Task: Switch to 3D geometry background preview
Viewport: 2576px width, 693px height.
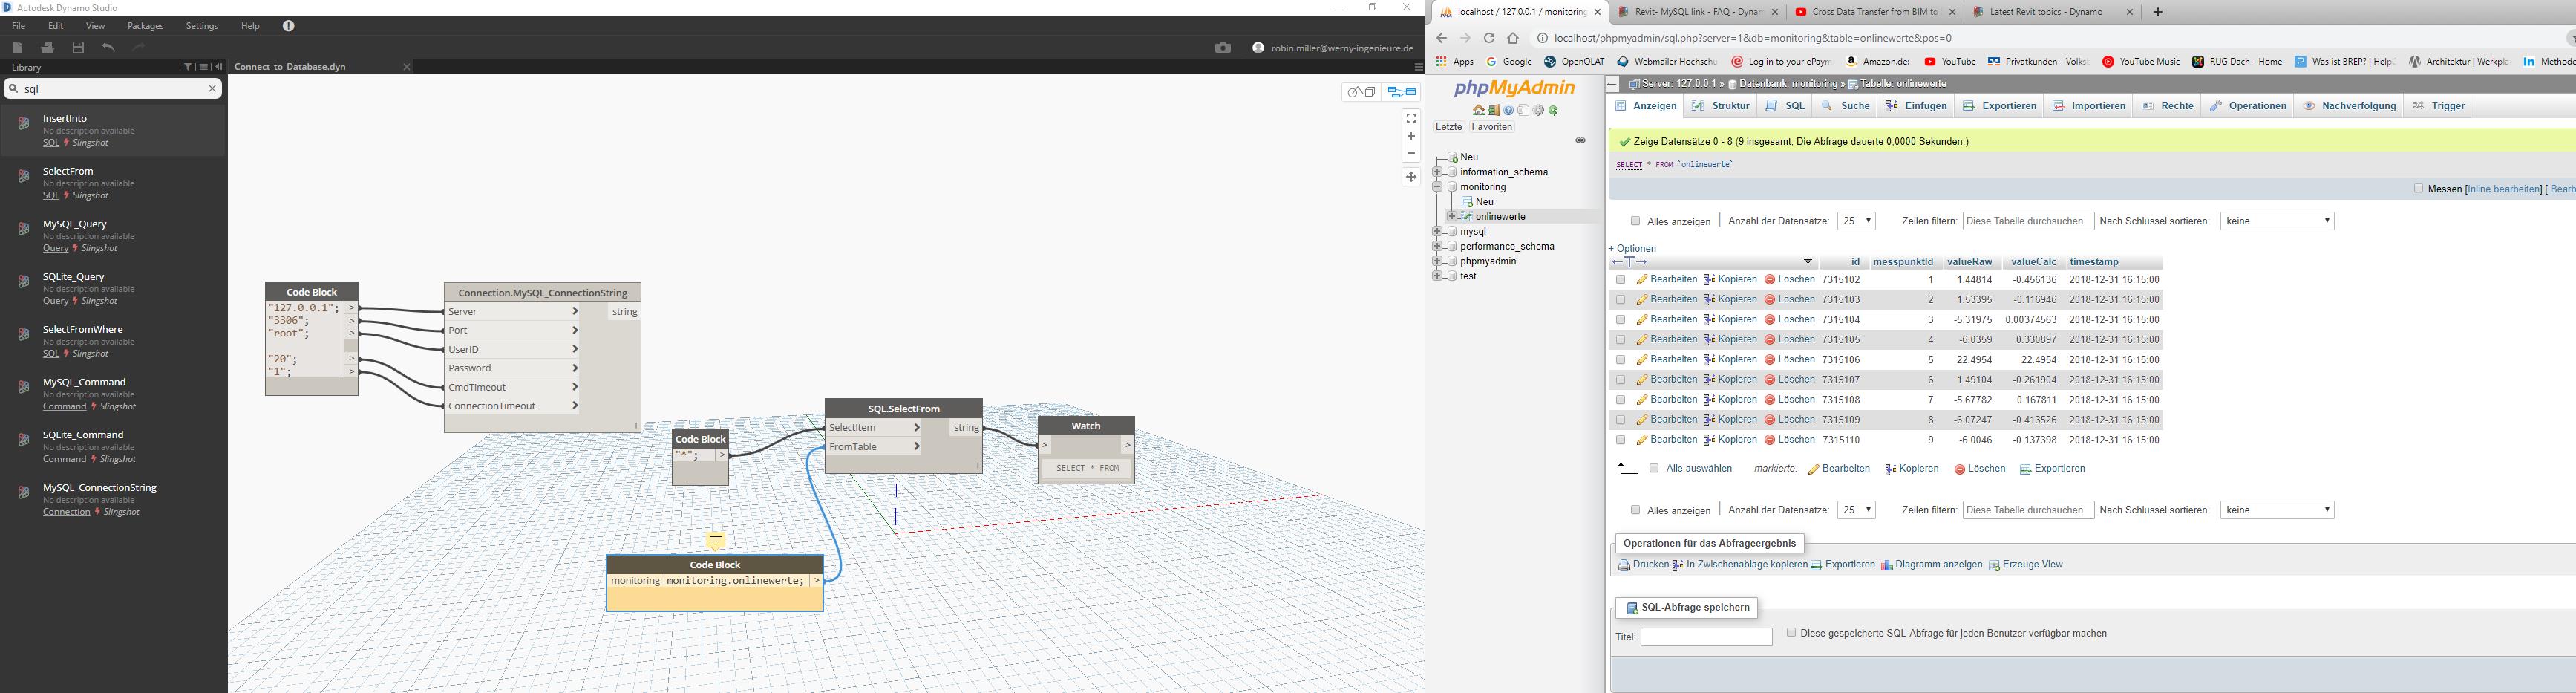Action: point(1362,92)
